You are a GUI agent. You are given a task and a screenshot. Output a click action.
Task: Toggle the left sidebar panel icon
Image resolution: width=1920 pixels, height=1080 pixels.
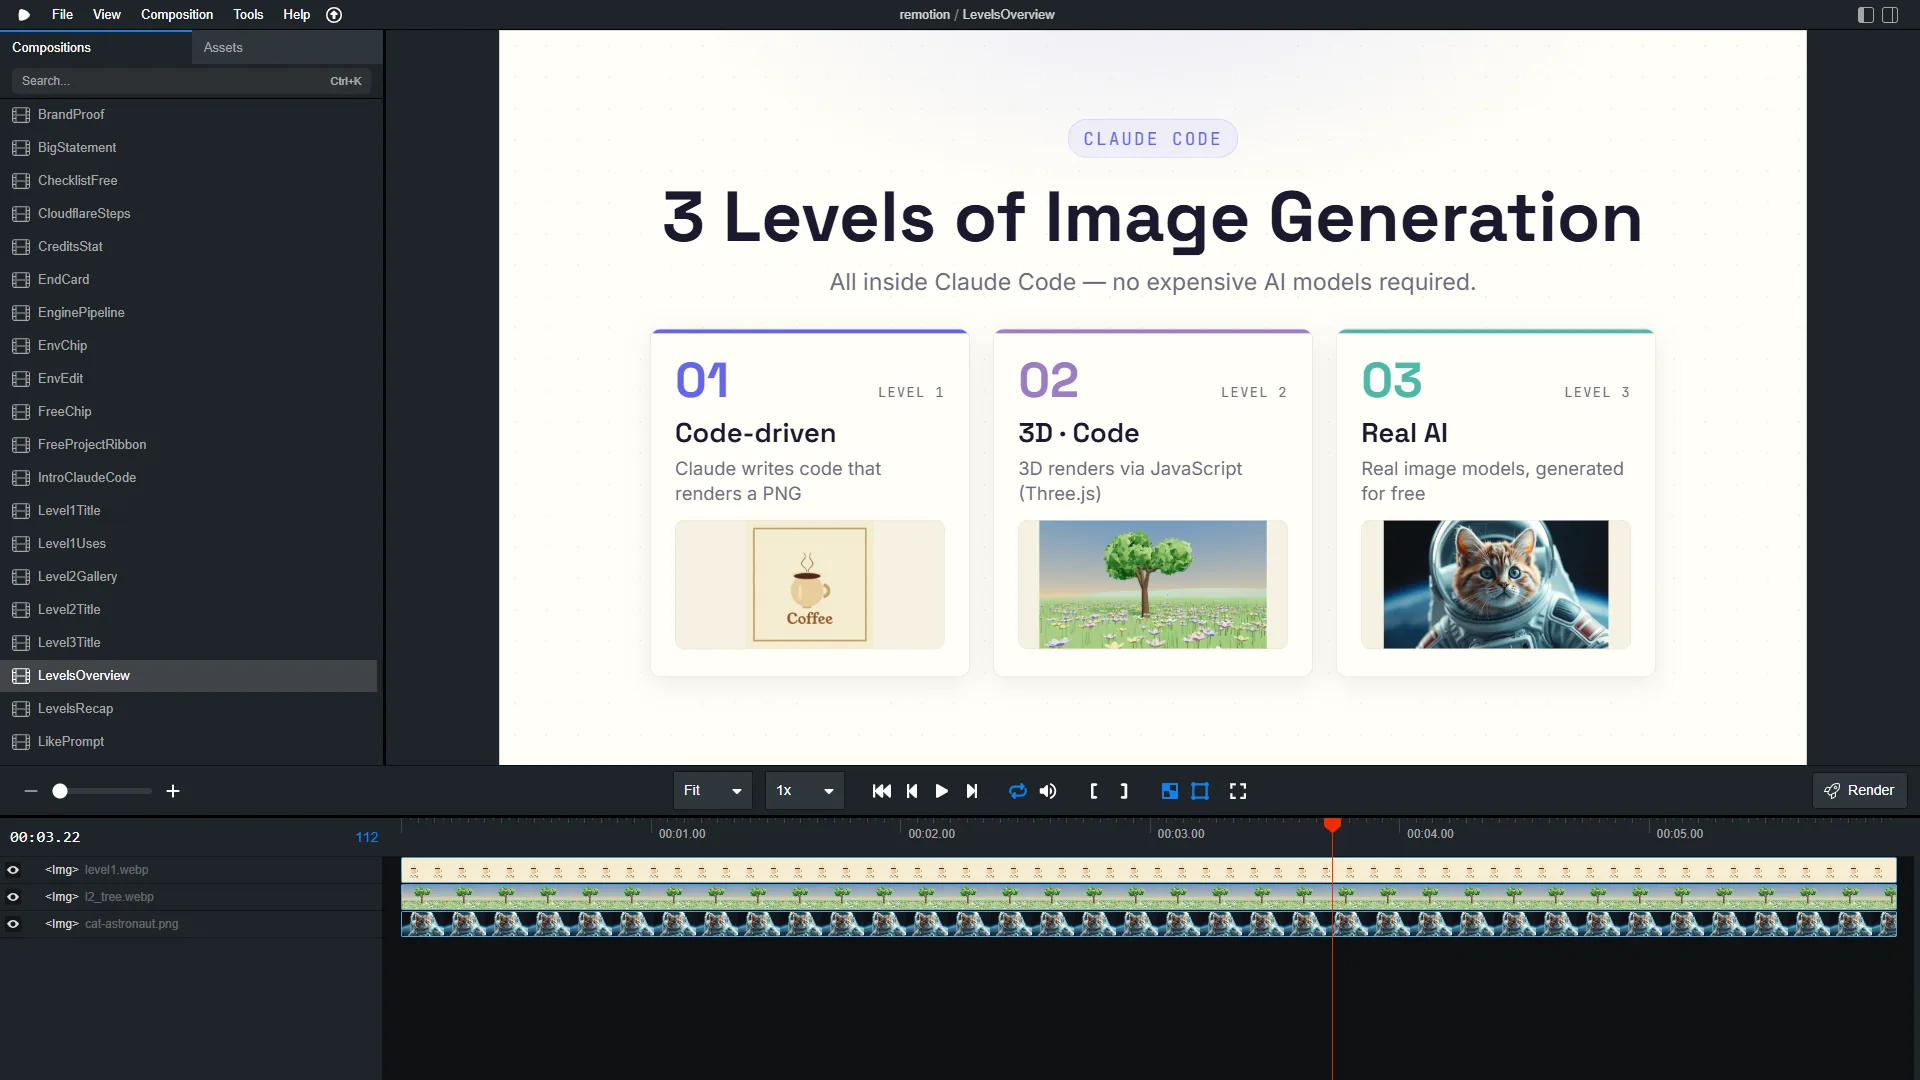[1866, 15]
